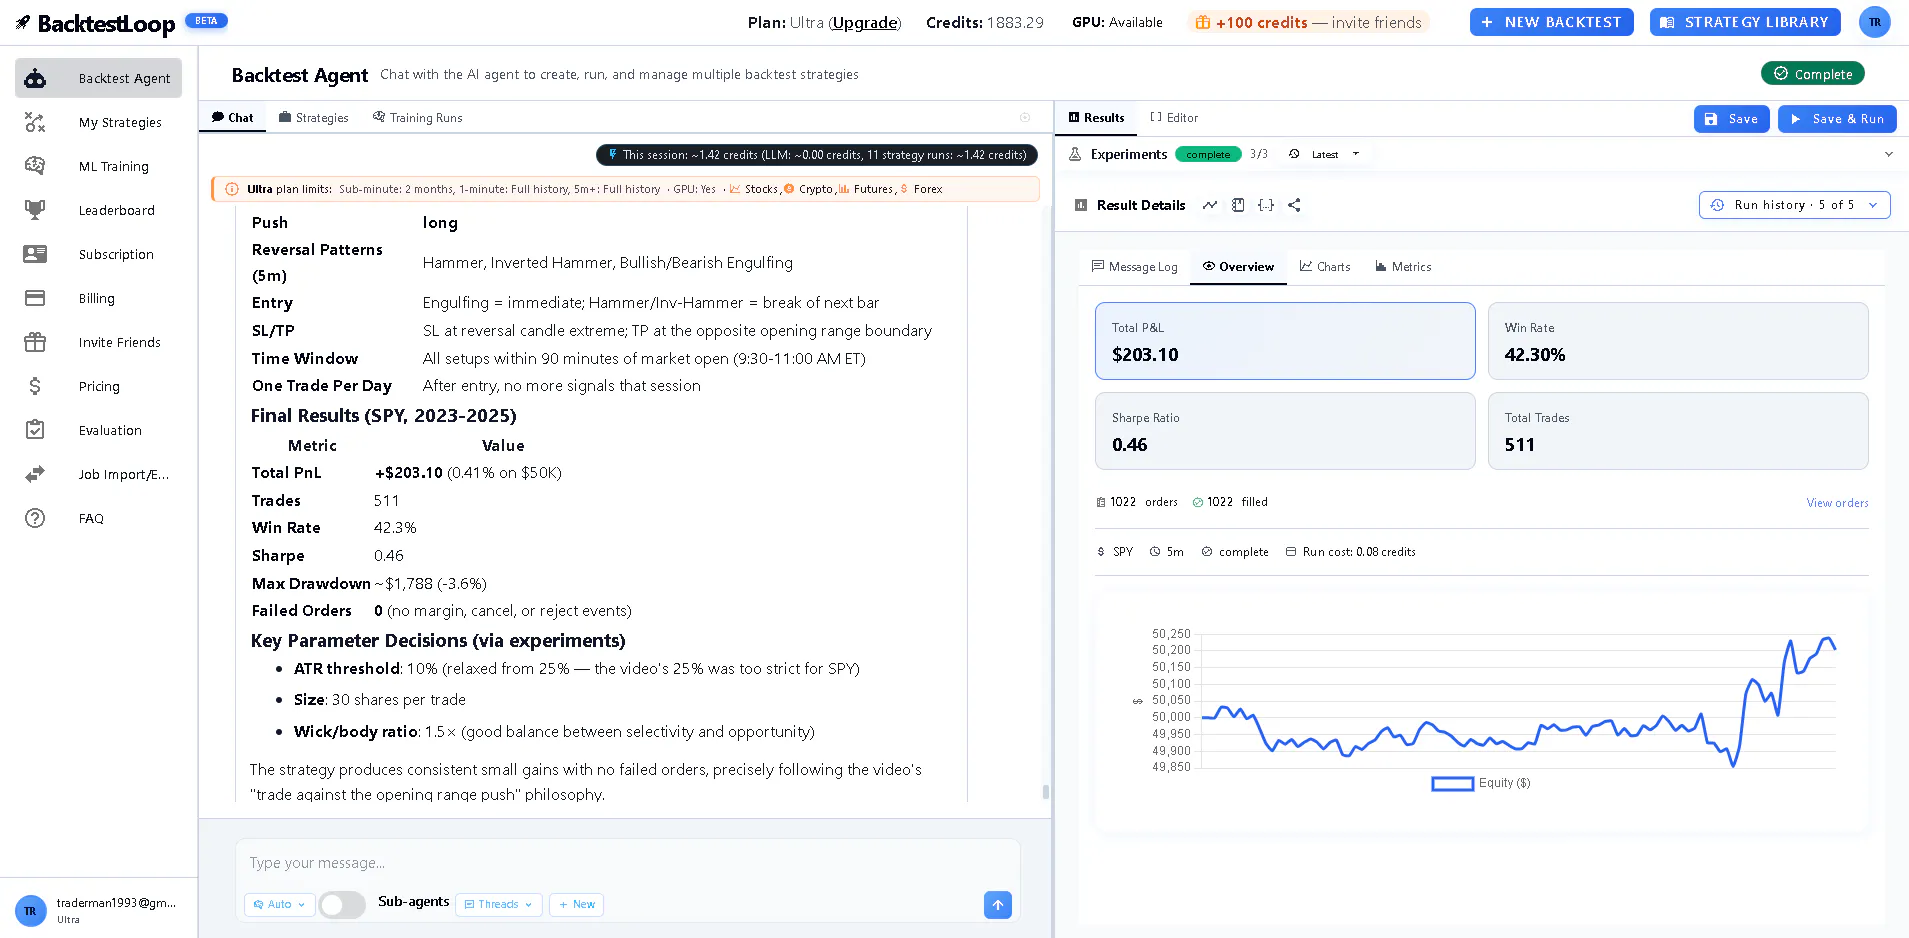Click the Save & Run button
1909x938 pixels.
coord(1837,119)
